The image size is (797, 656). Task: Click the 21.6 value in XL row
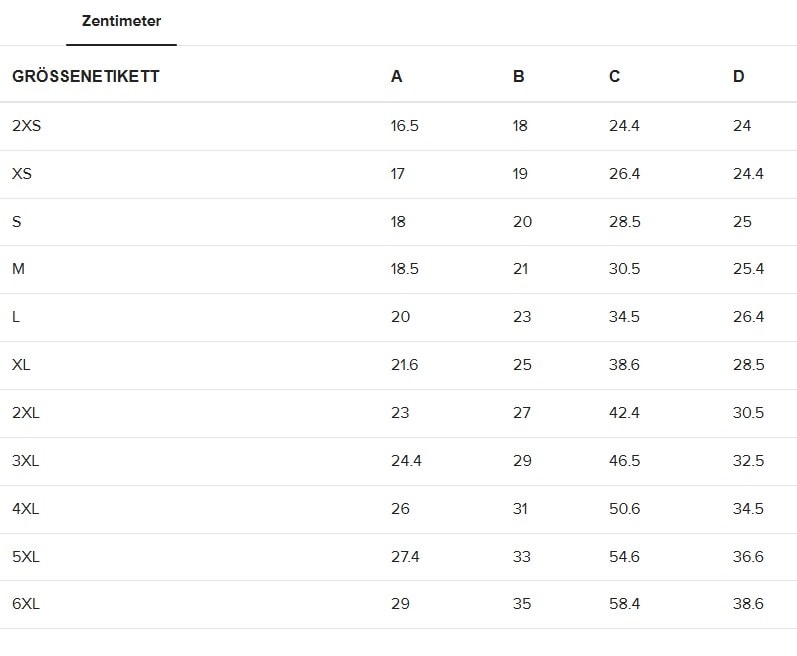pos(404,365)
